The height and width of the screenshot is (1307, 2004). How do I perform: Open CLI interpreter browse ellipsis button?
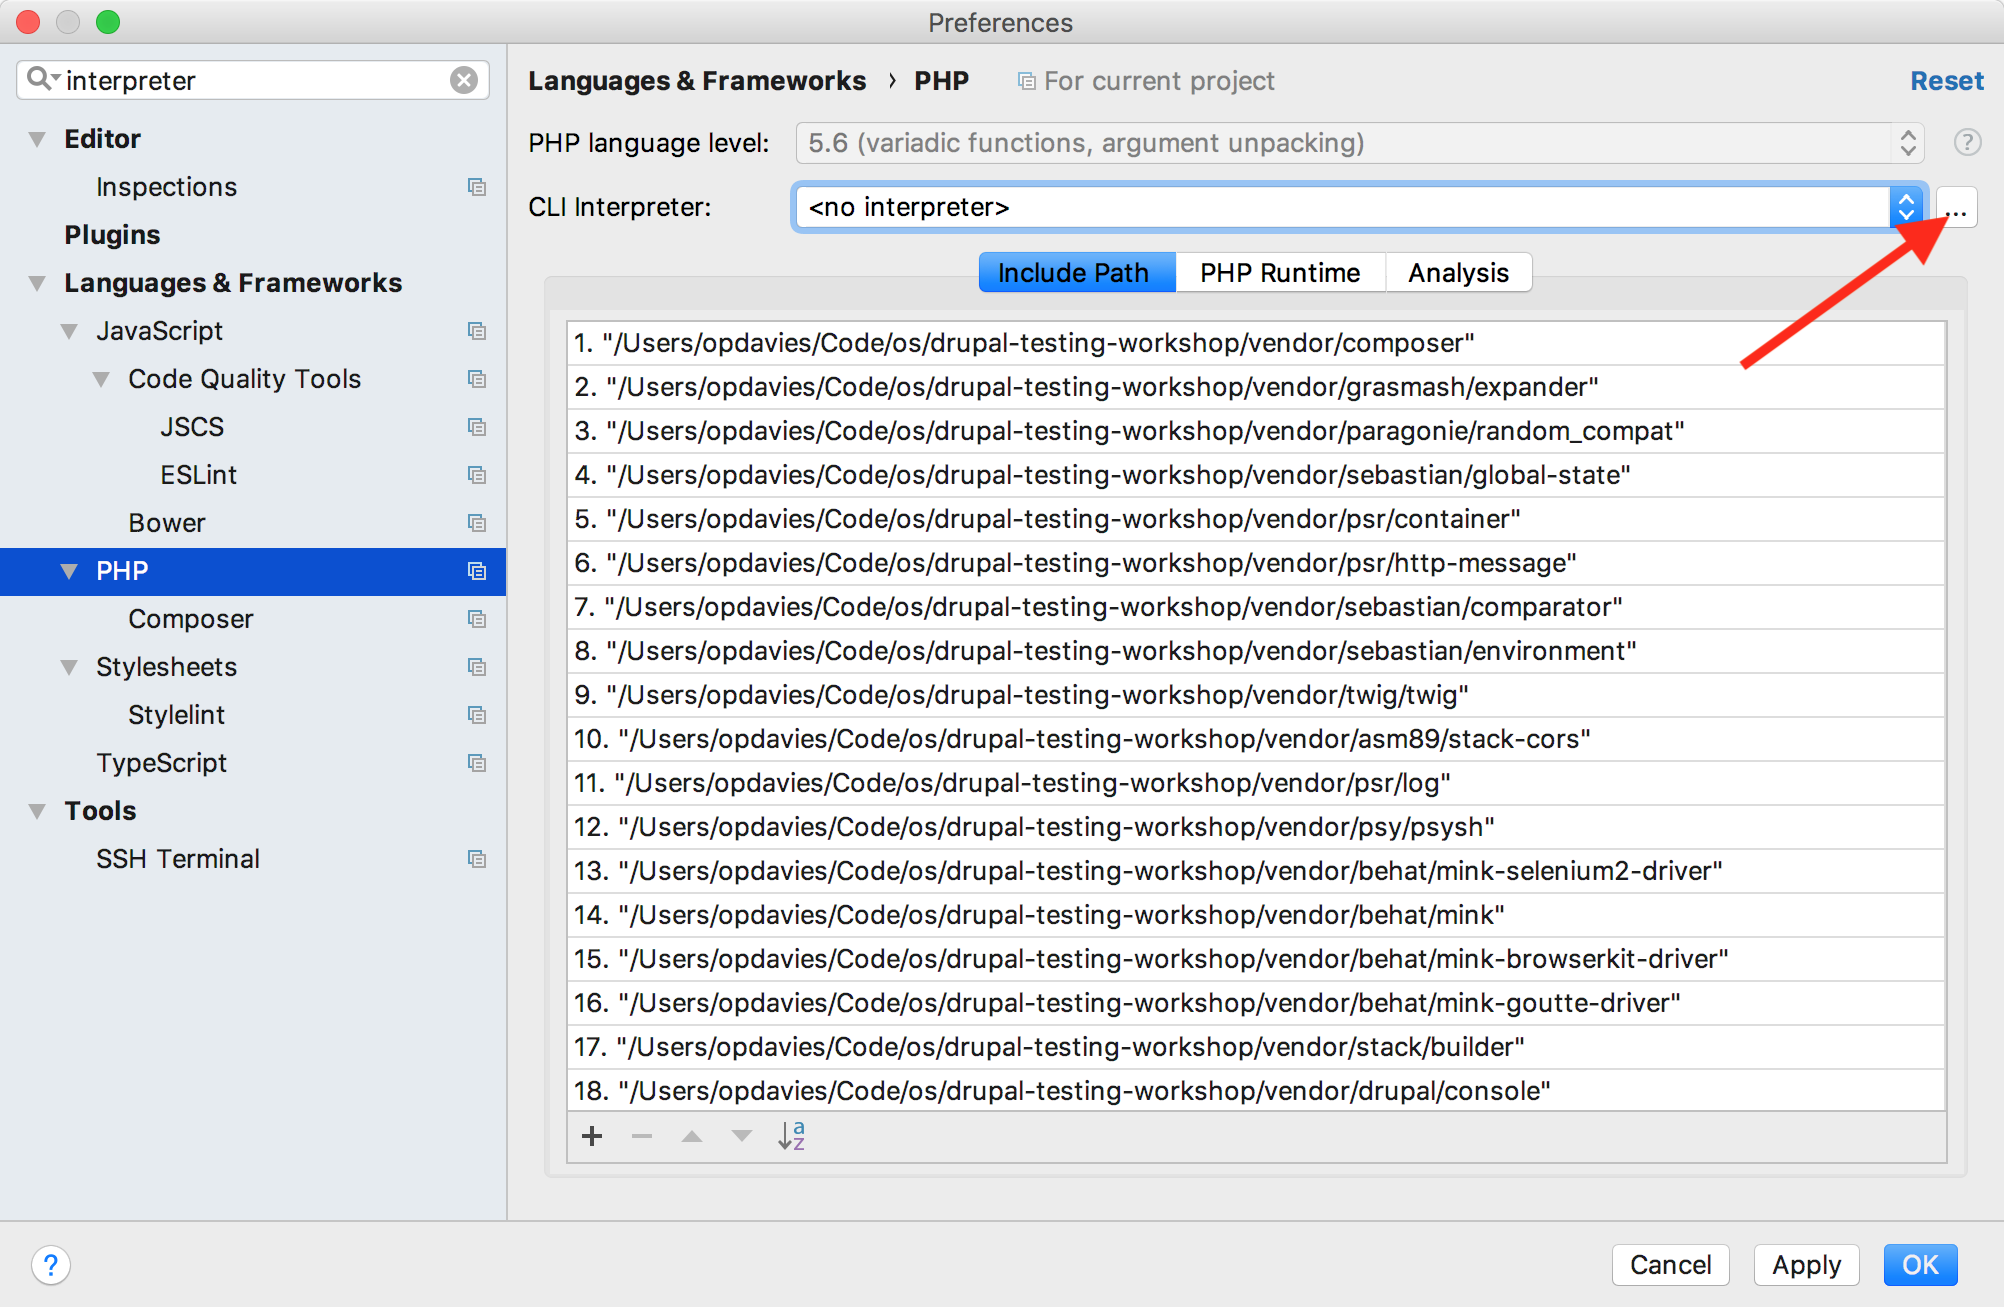(x=1957, y=208)
